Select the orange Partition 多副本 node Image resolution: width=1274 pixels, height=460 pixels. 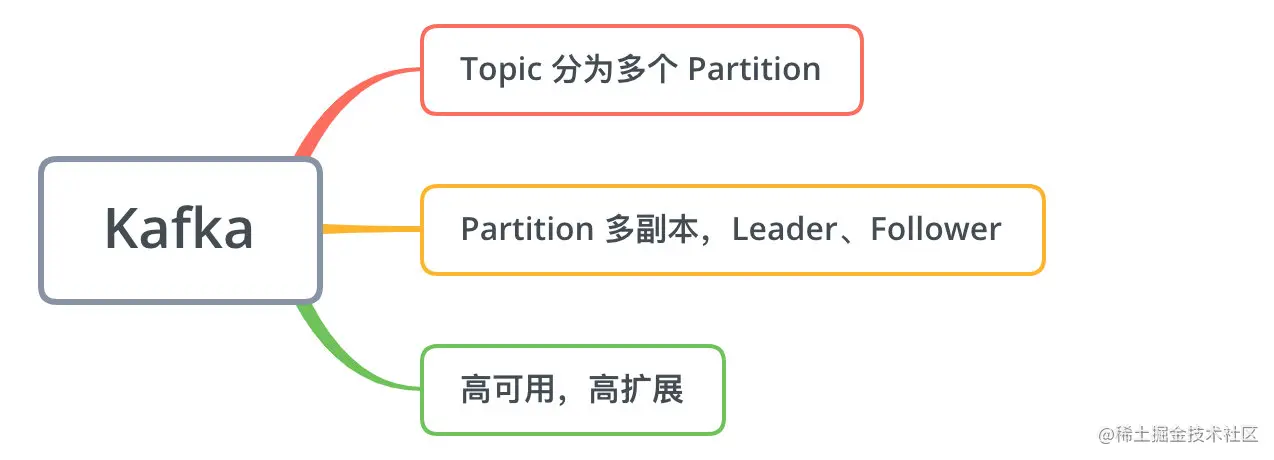pos(732,230)
